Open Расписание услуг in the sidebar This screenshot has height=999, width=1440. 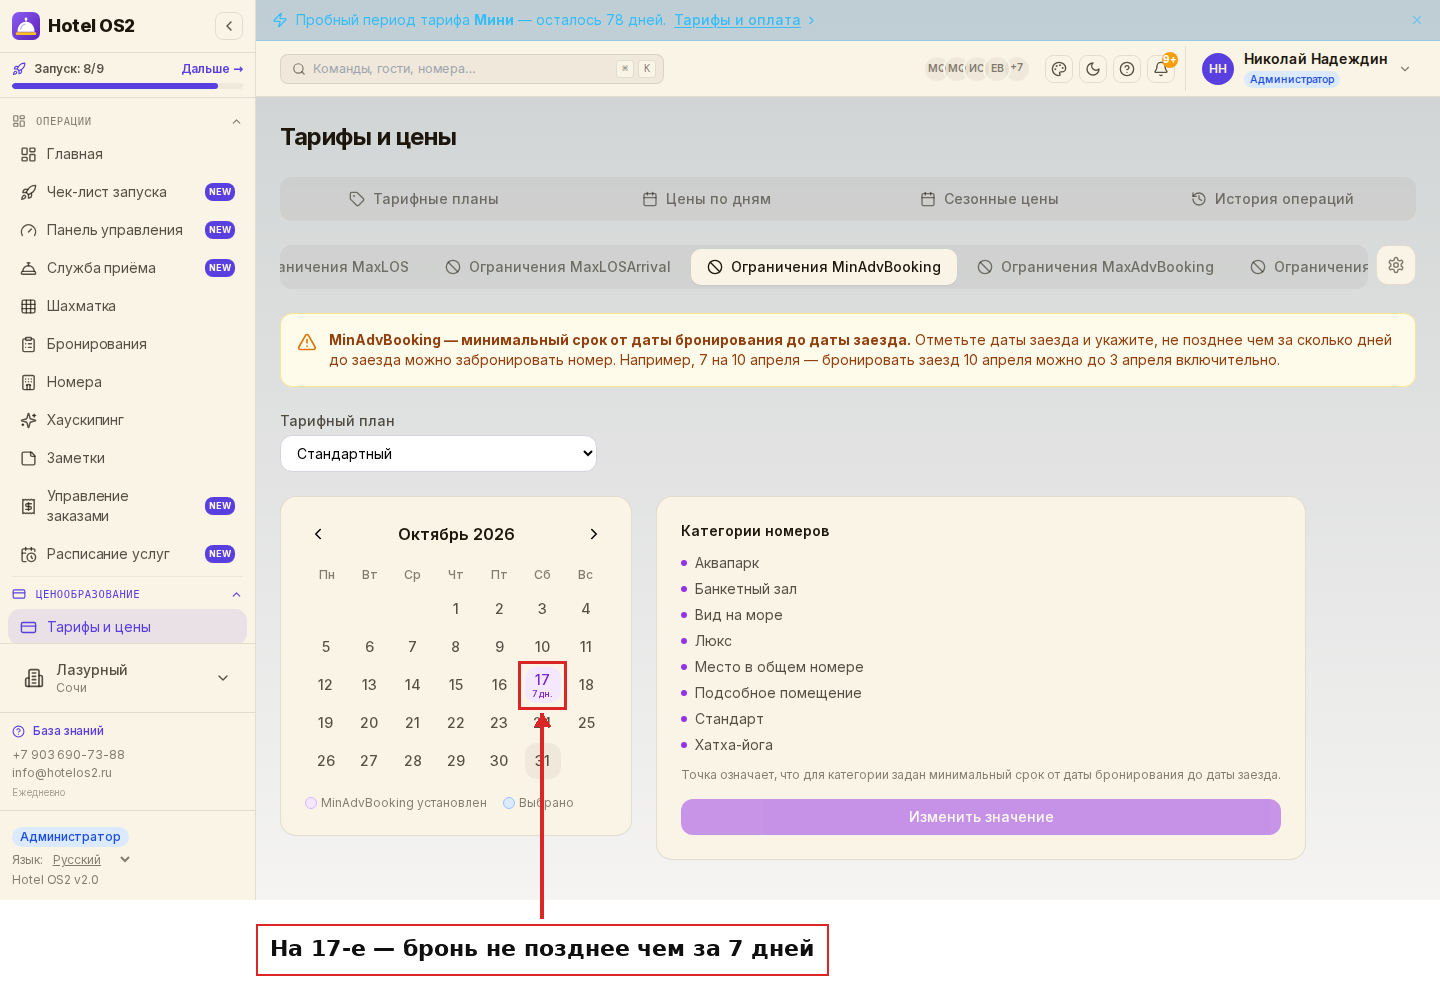(127, 554)
